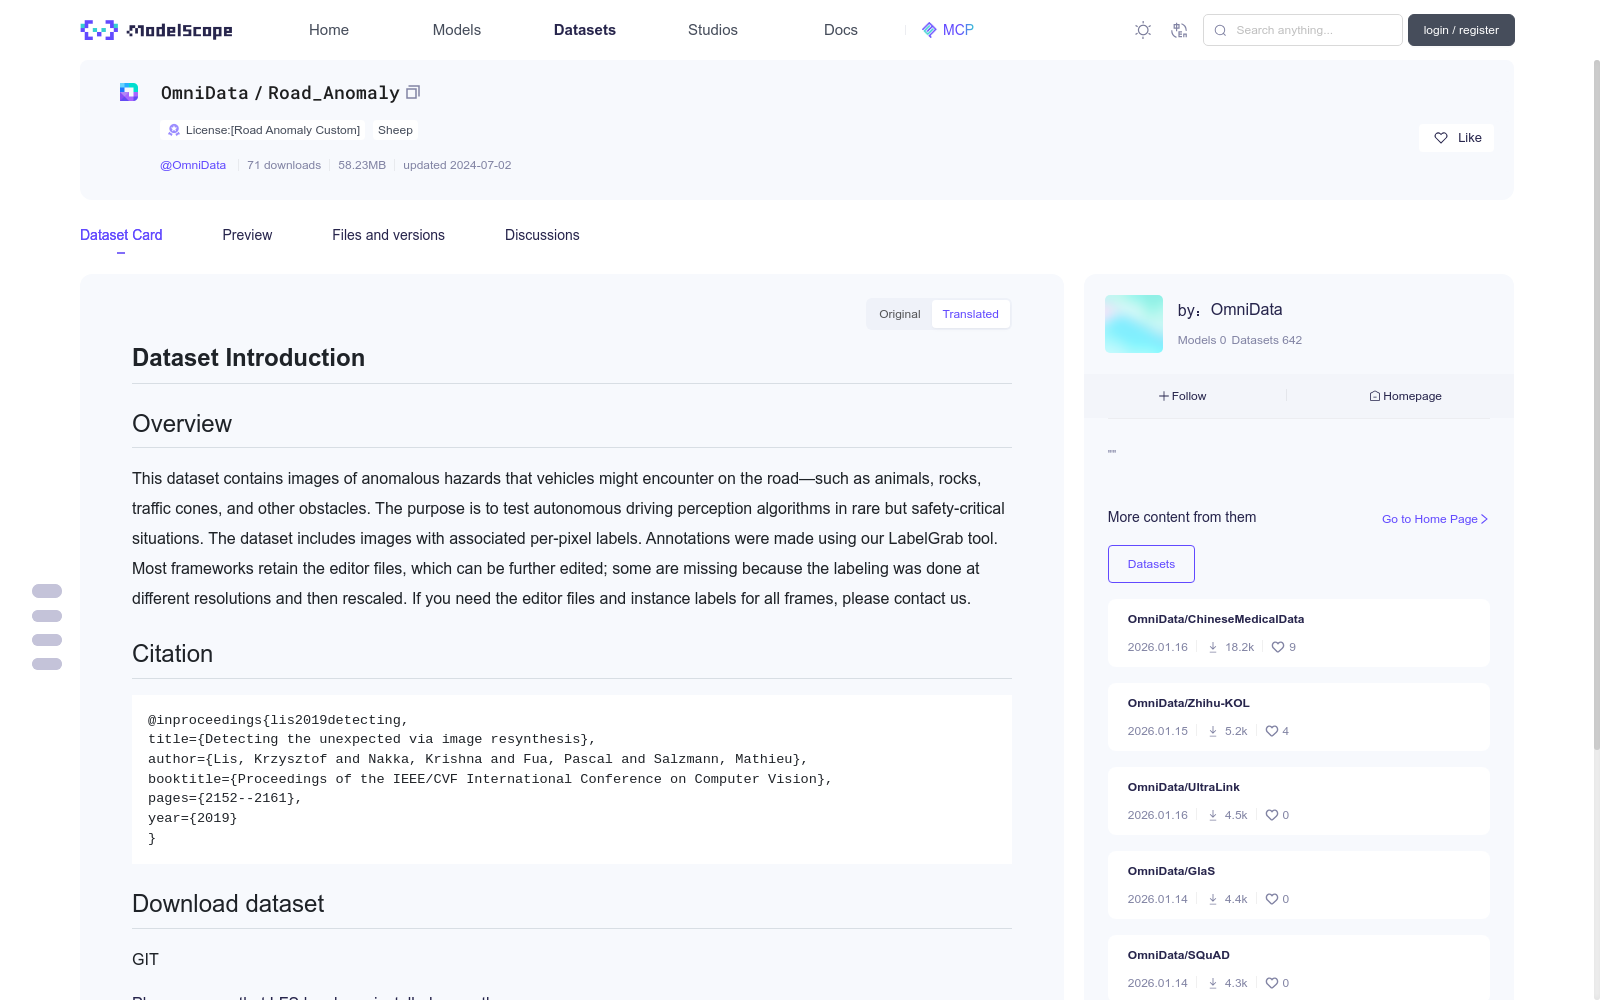This screenshot has width=1600, height=1000.
Task: Click the Models 0 count
Action: click(1202, 340)
